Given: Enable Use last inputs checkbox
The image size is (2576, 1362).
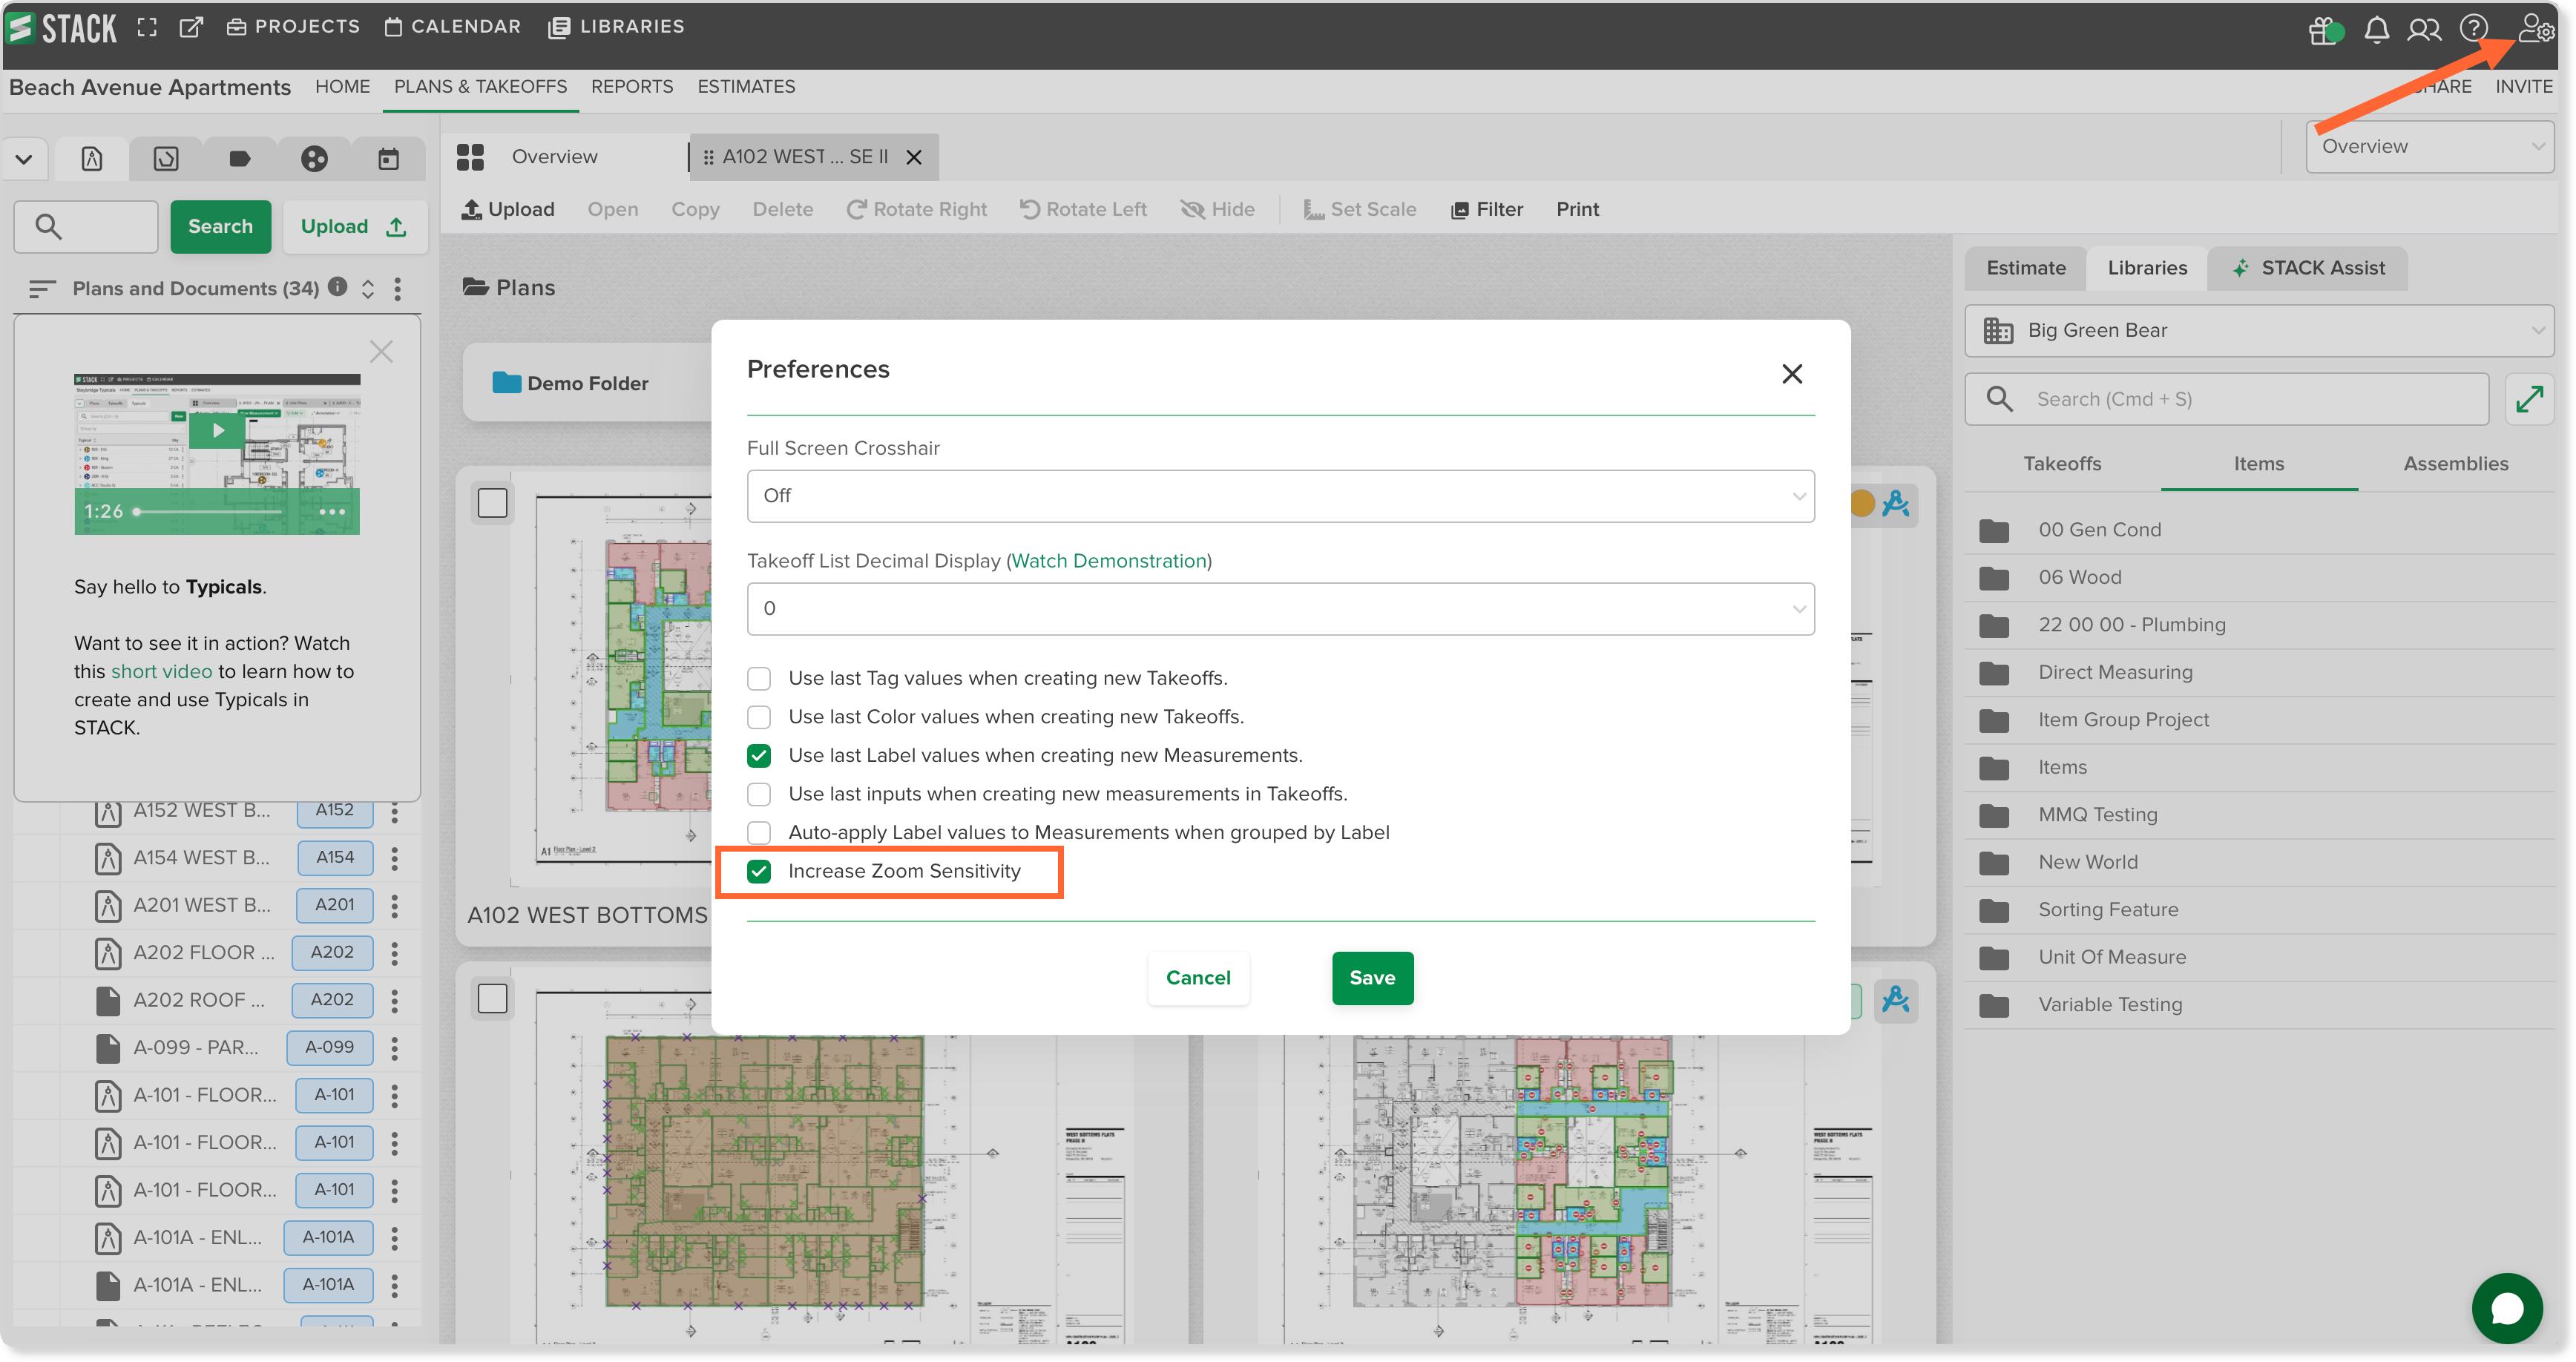Looking at the screenshot, I should pyautogui.click(x=759, y=794).
